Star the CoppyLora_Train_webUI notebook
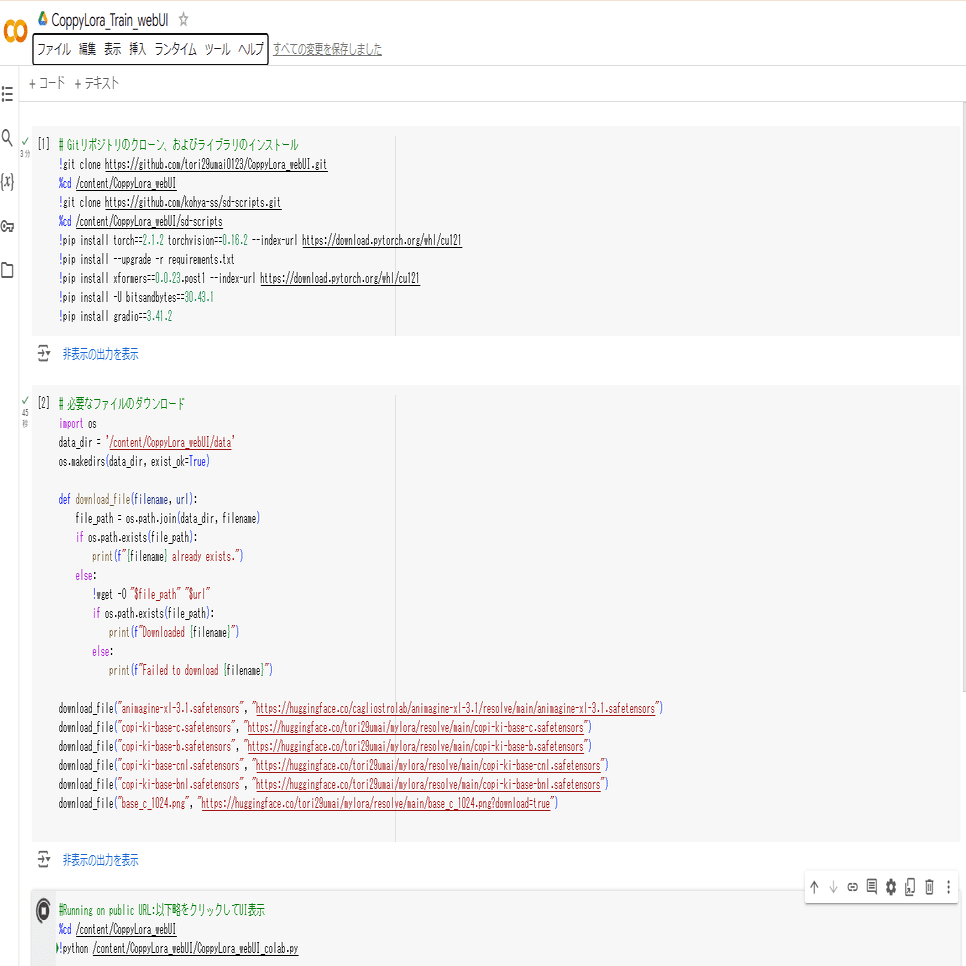Screen dimensions: 966x966 click(183, 20)
